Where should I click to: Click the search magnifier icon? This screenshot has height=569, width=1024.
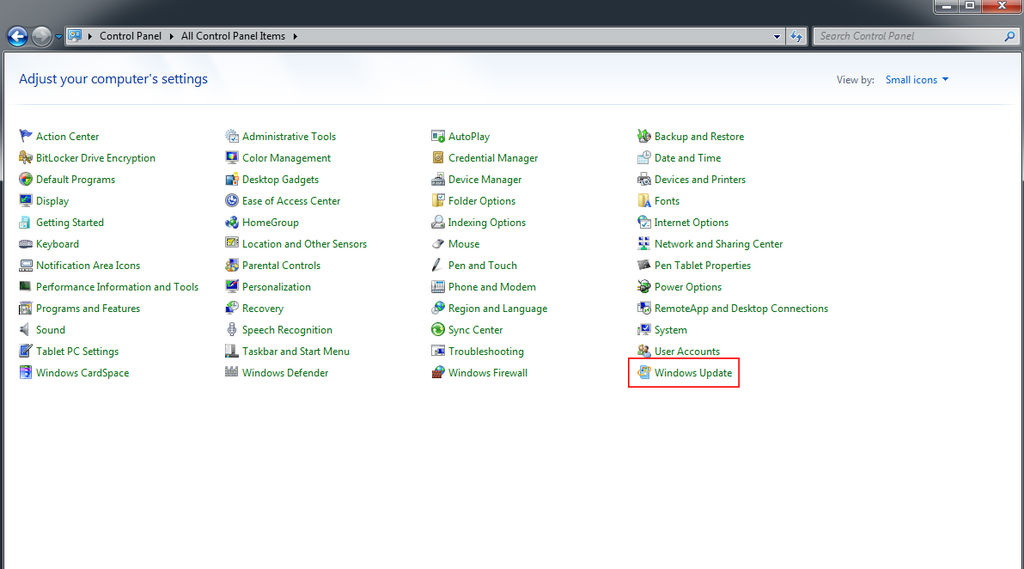(x=1010, y=37)
